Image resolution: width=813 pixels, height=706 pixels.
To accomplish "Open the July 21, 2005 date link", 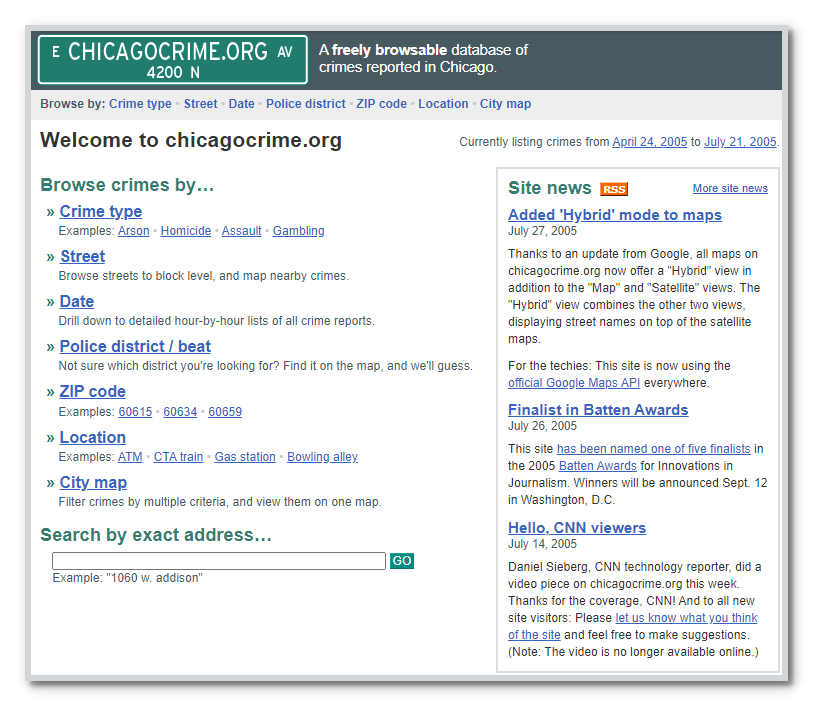I will tap(740, 142).
